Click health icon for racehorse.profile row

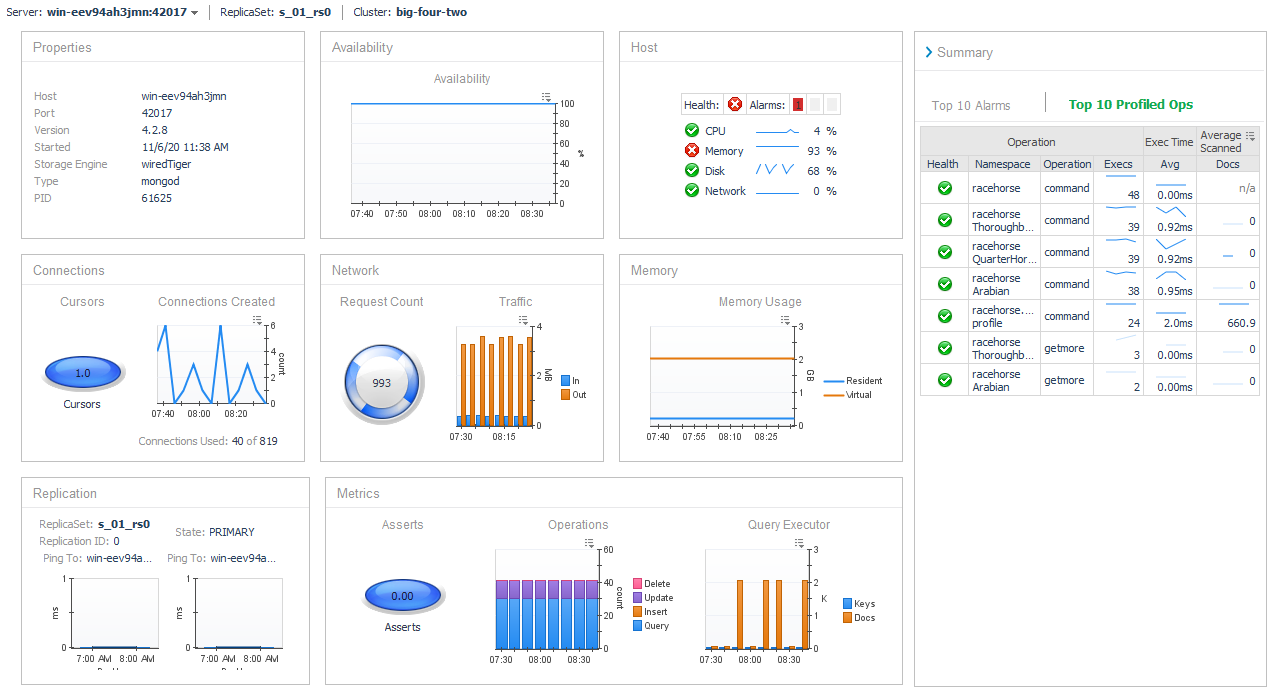point(944,316)
